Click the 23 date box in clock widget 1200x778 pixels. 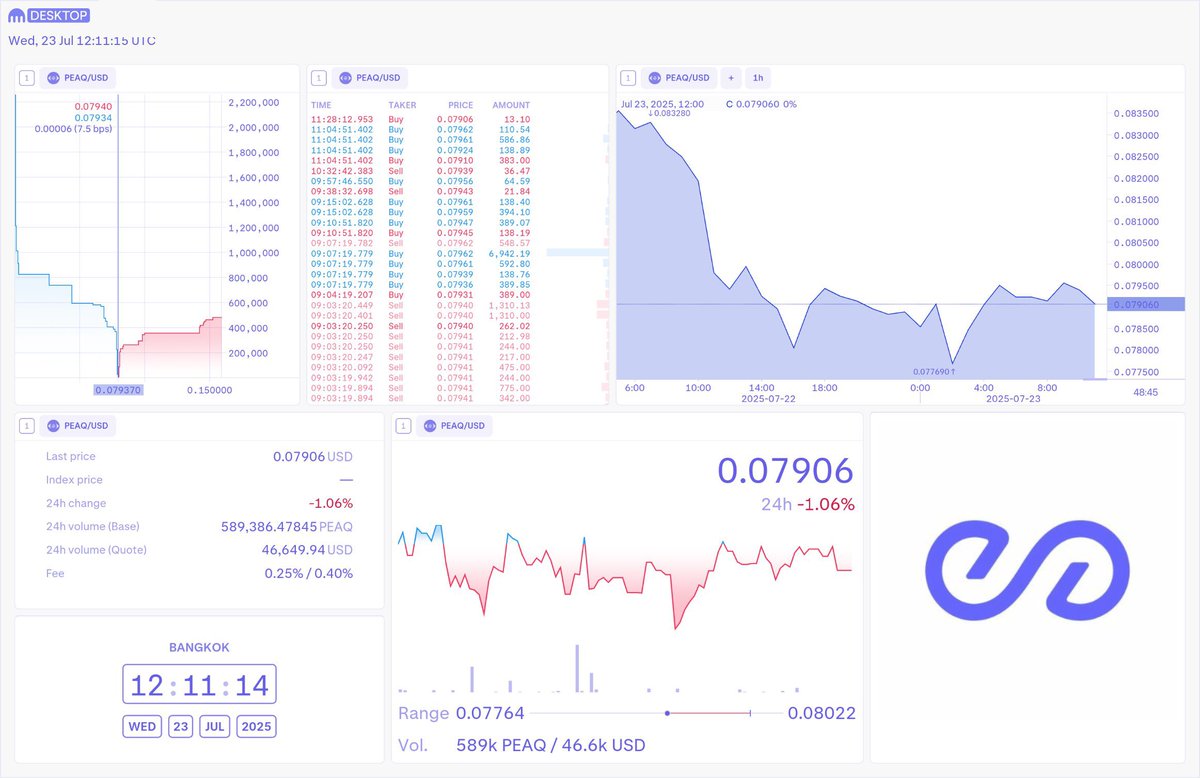coord(180,726)
